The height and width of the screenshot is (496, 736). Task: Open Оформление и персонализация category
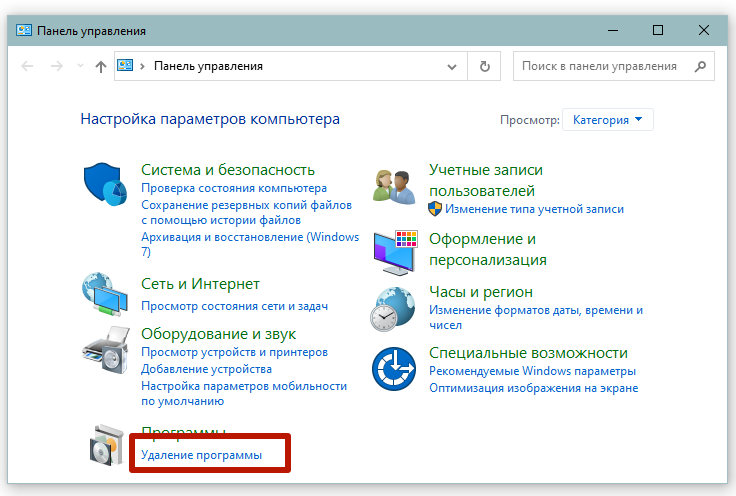[x=488, y=249]
